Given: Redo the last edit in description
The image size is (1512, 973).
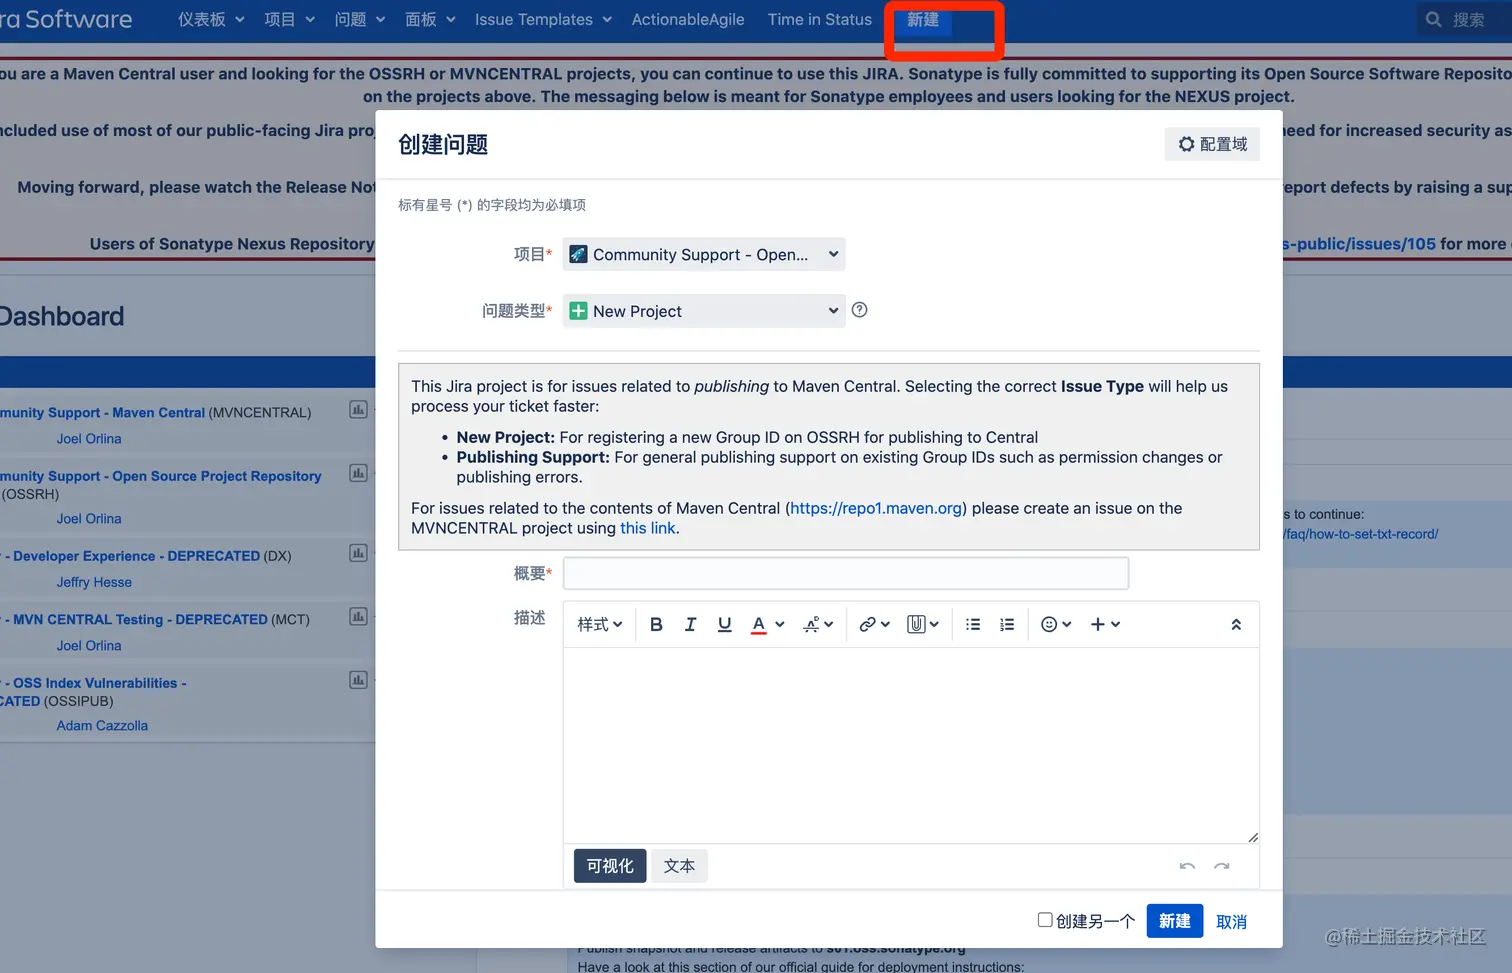Looking at the screenshot, I should point(1221,866).
